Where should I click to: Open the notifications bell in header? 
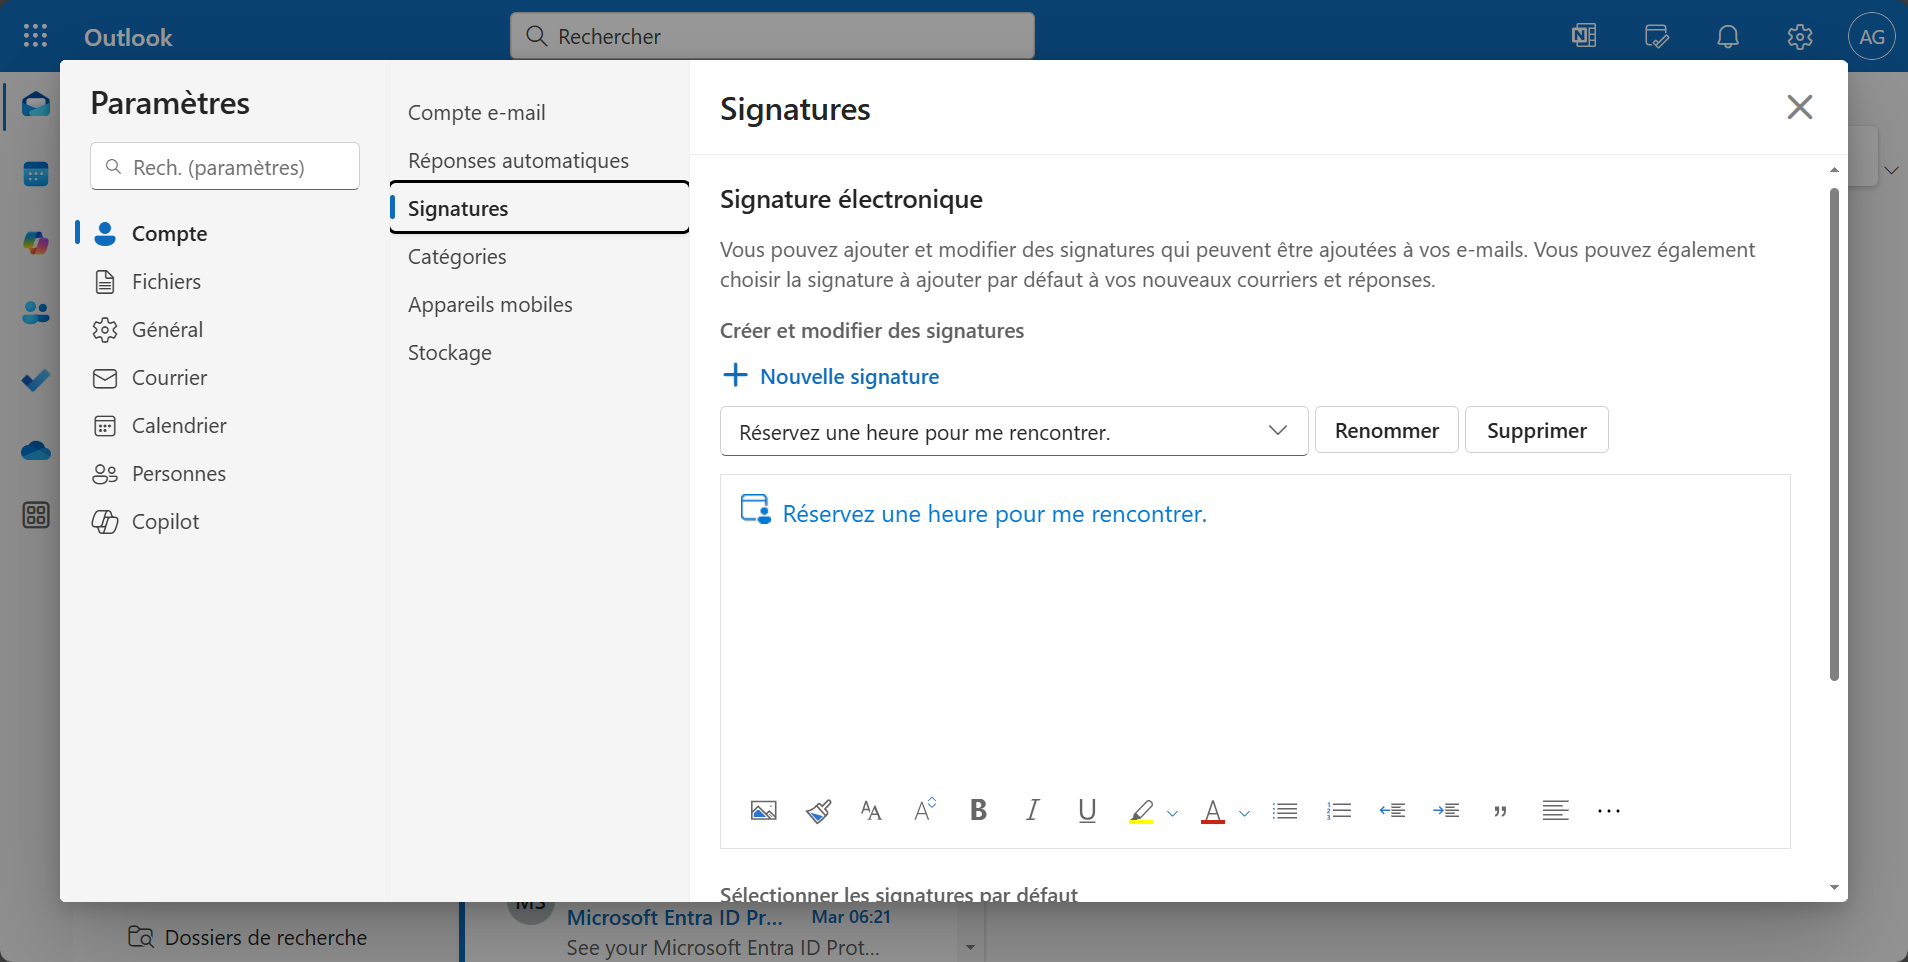click(1727, 37)
